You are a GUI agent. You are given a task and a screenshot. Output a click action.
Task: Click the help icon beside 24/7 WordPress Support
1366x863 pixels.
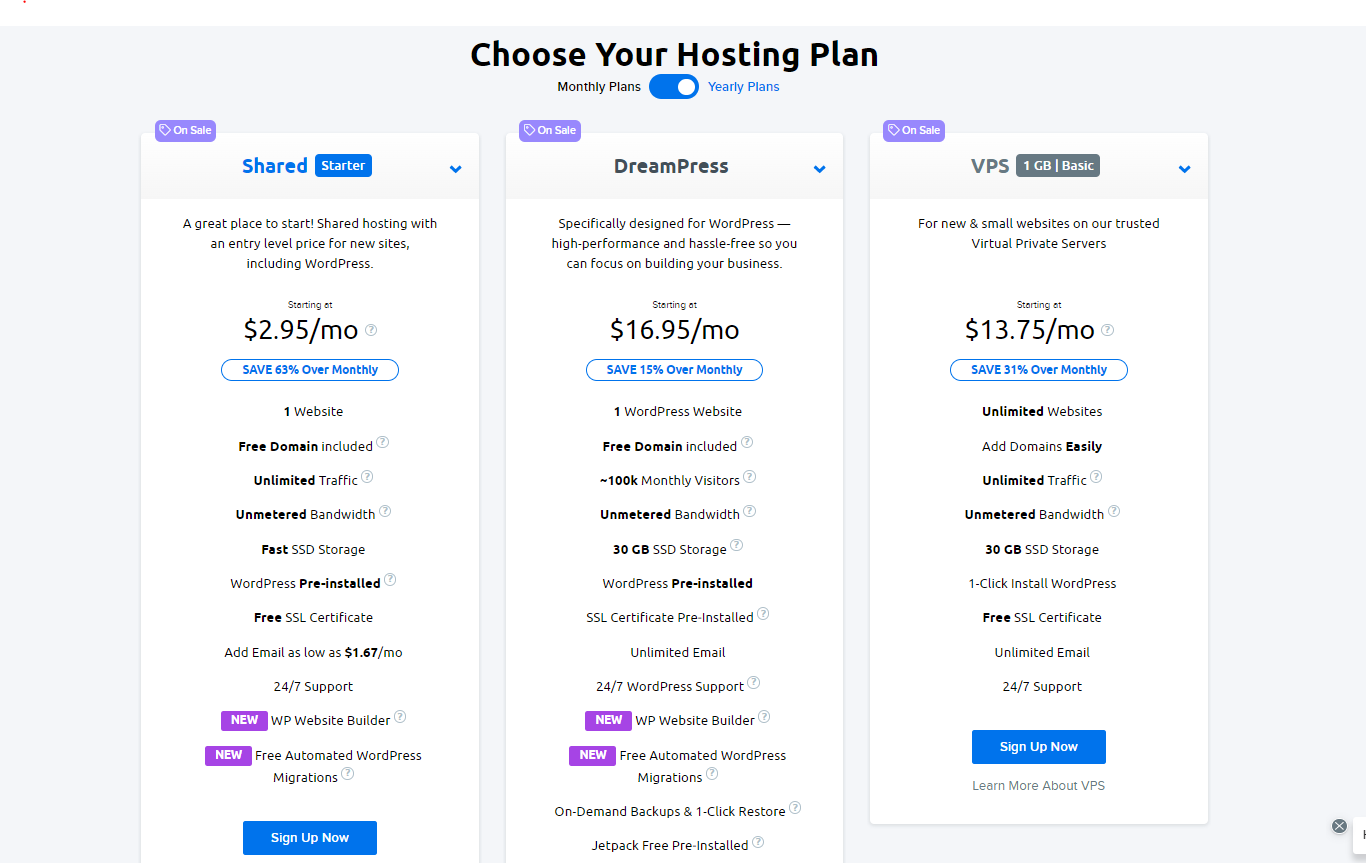pyautogui.click(x=753, y=683)
